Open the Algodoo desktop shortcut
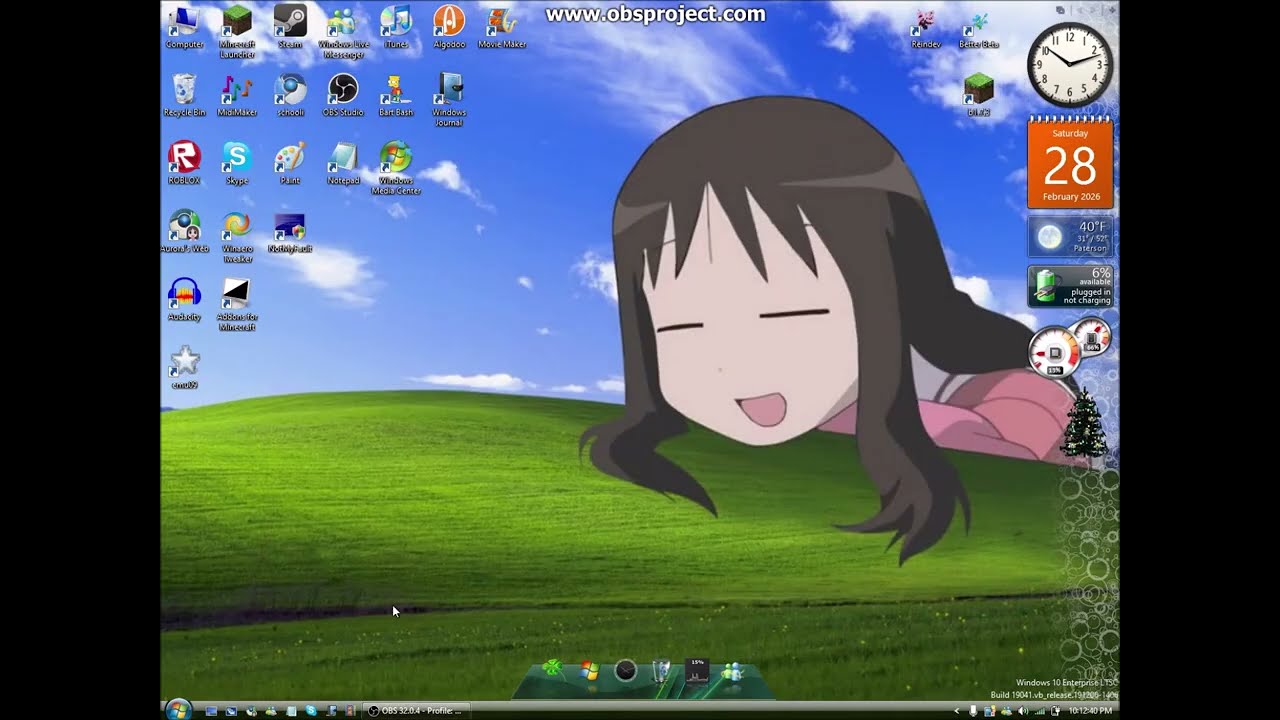 point(449,27)
